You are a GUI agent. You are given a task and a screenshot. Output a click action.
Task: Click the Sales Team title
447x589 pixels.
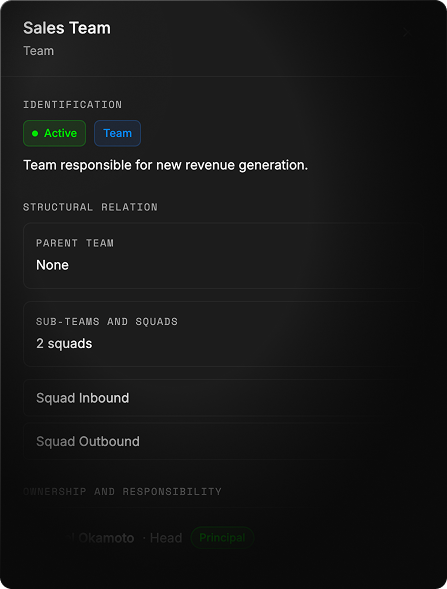click(x=67, y=28)
